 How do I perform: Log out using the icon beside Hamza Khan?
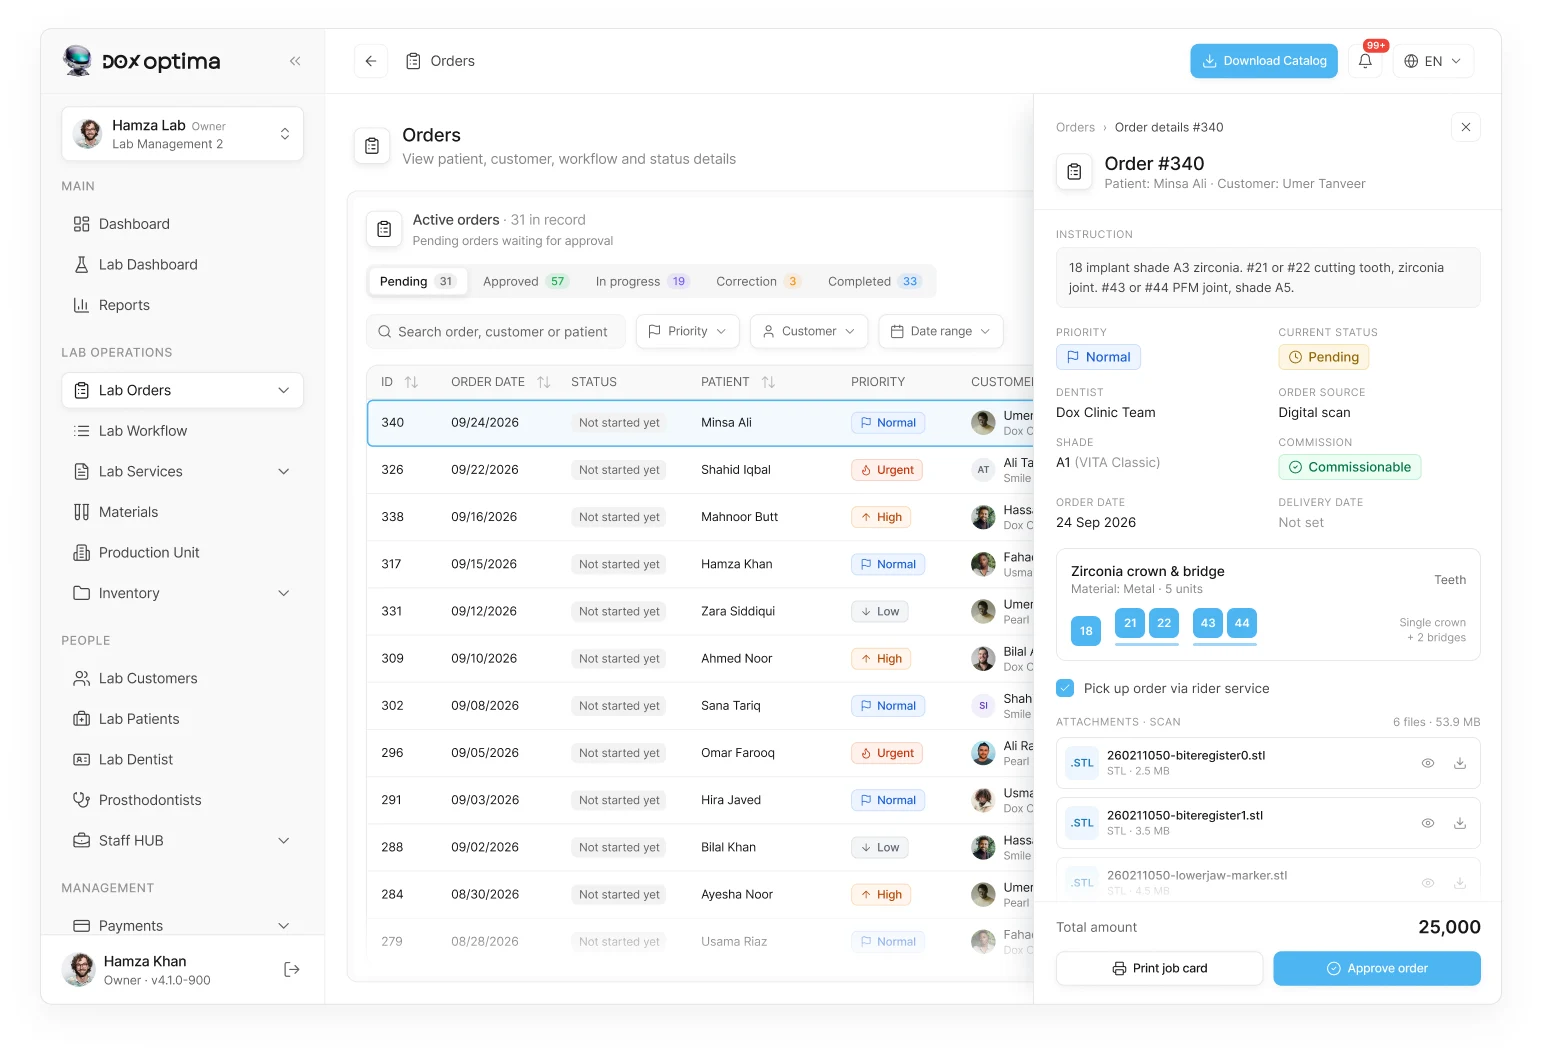coord(292,969)
